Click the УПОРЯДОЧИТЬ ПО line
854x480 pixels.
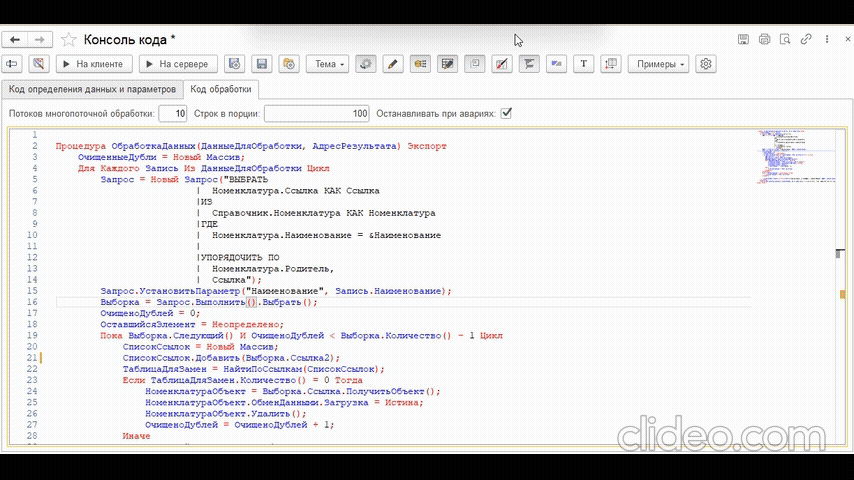(239, 257)
